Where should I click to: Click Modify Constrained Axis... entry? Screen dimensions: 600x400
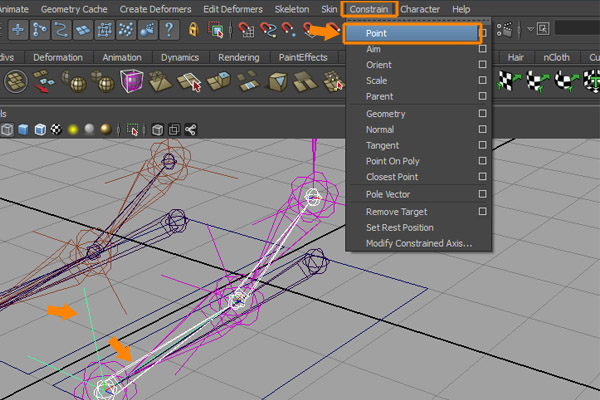point(418,243)
